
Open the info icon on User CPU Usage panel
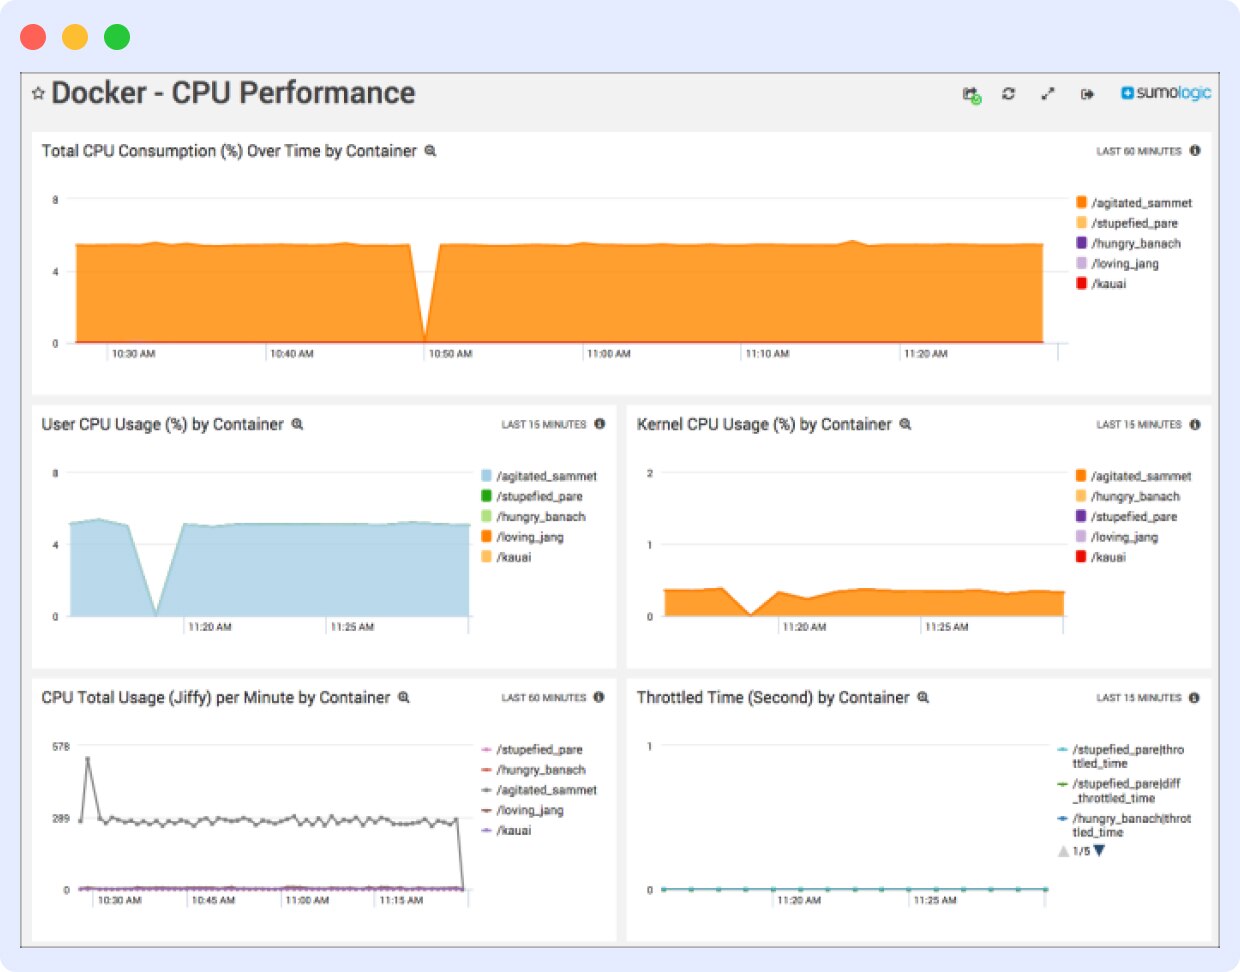point(599,423)
